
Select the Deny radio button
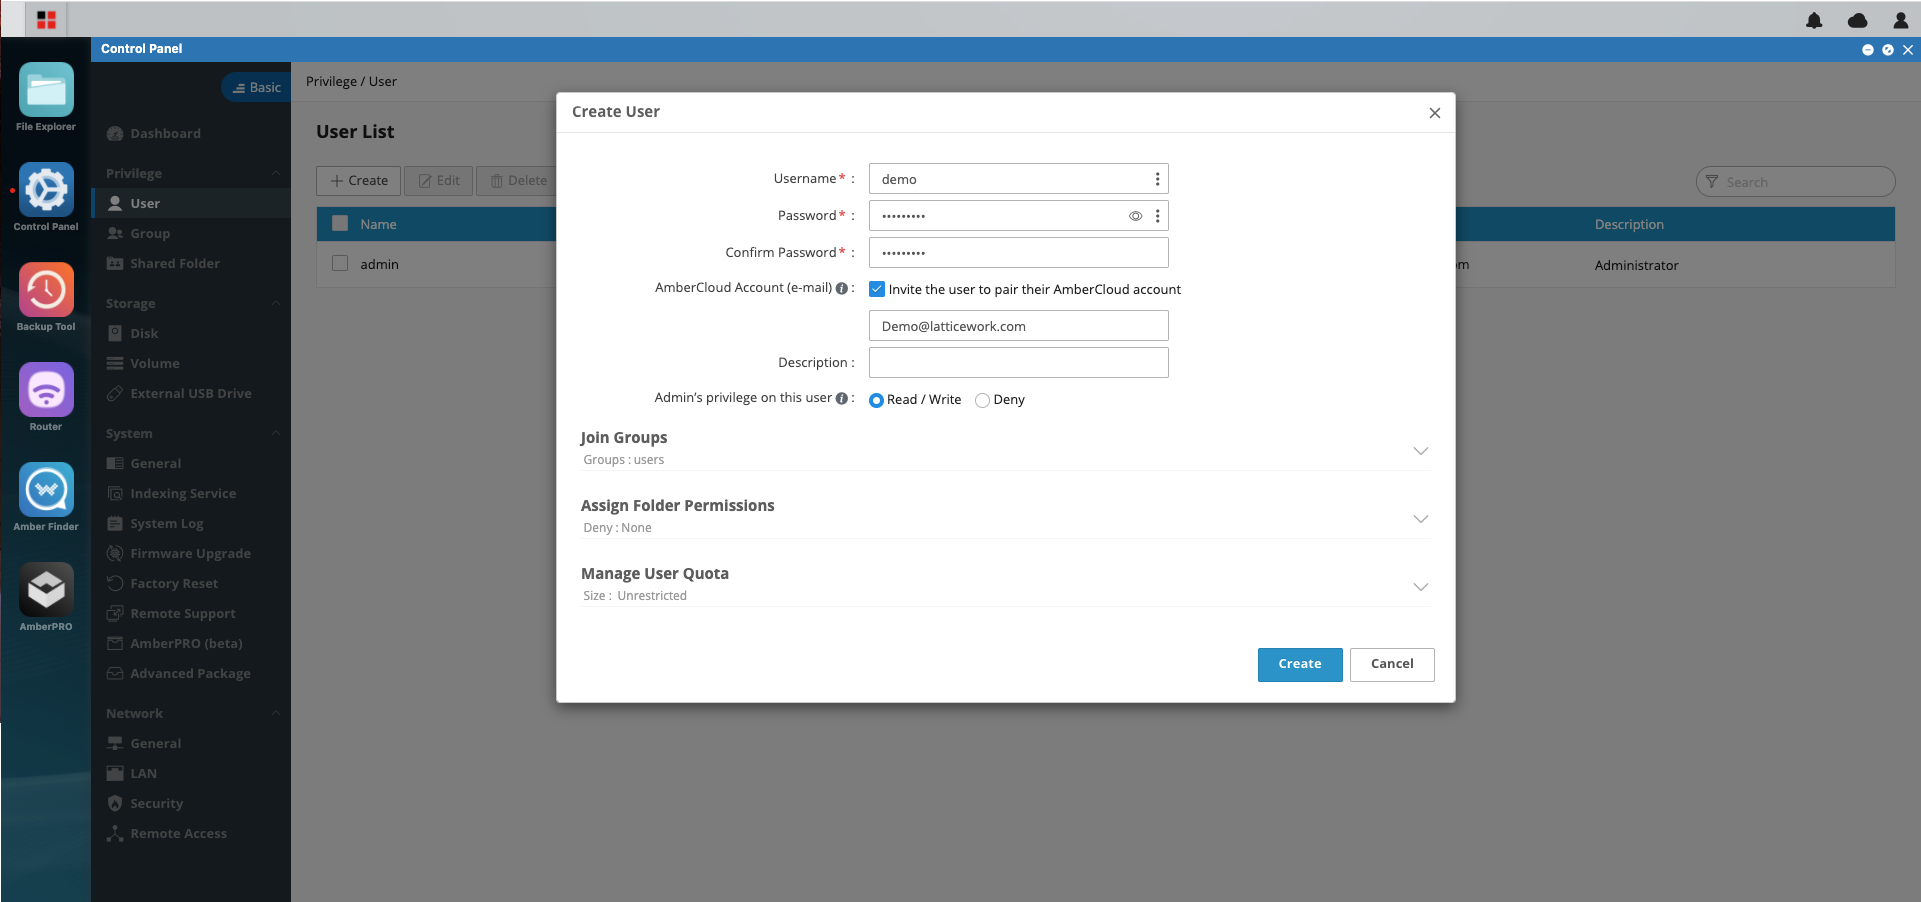pos(982,400)
